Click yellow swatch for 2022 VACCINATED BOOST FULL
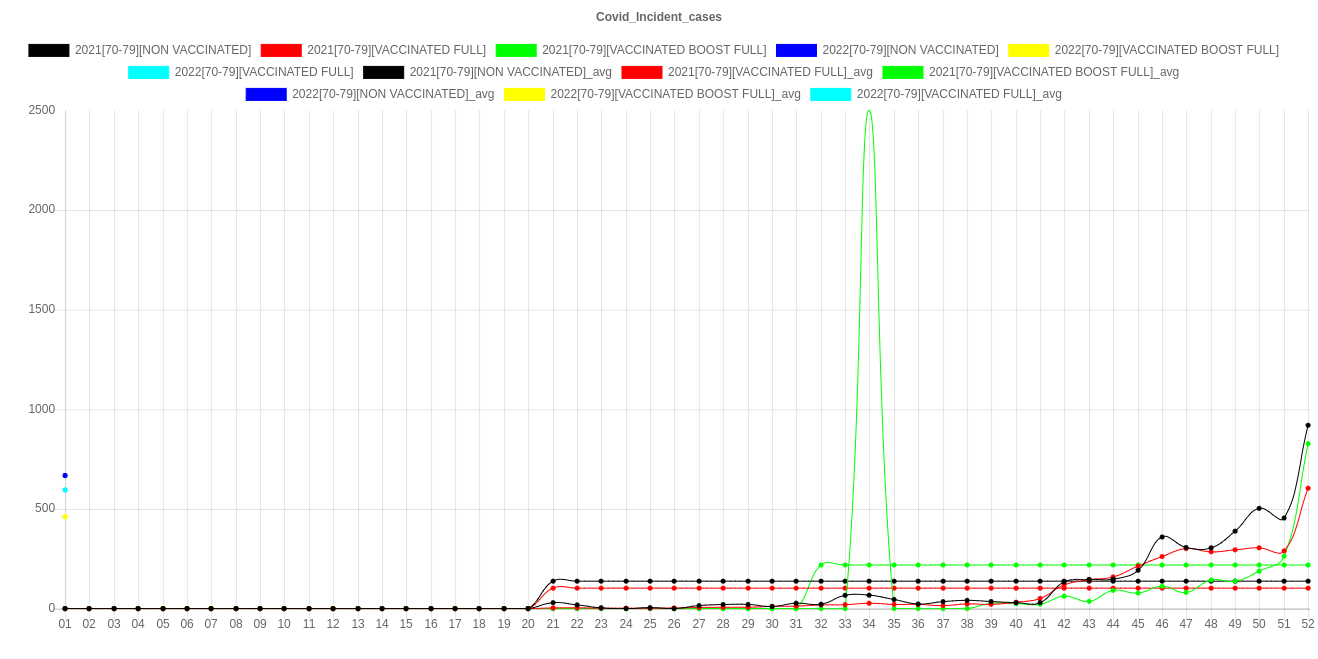 click(1028, 50)
